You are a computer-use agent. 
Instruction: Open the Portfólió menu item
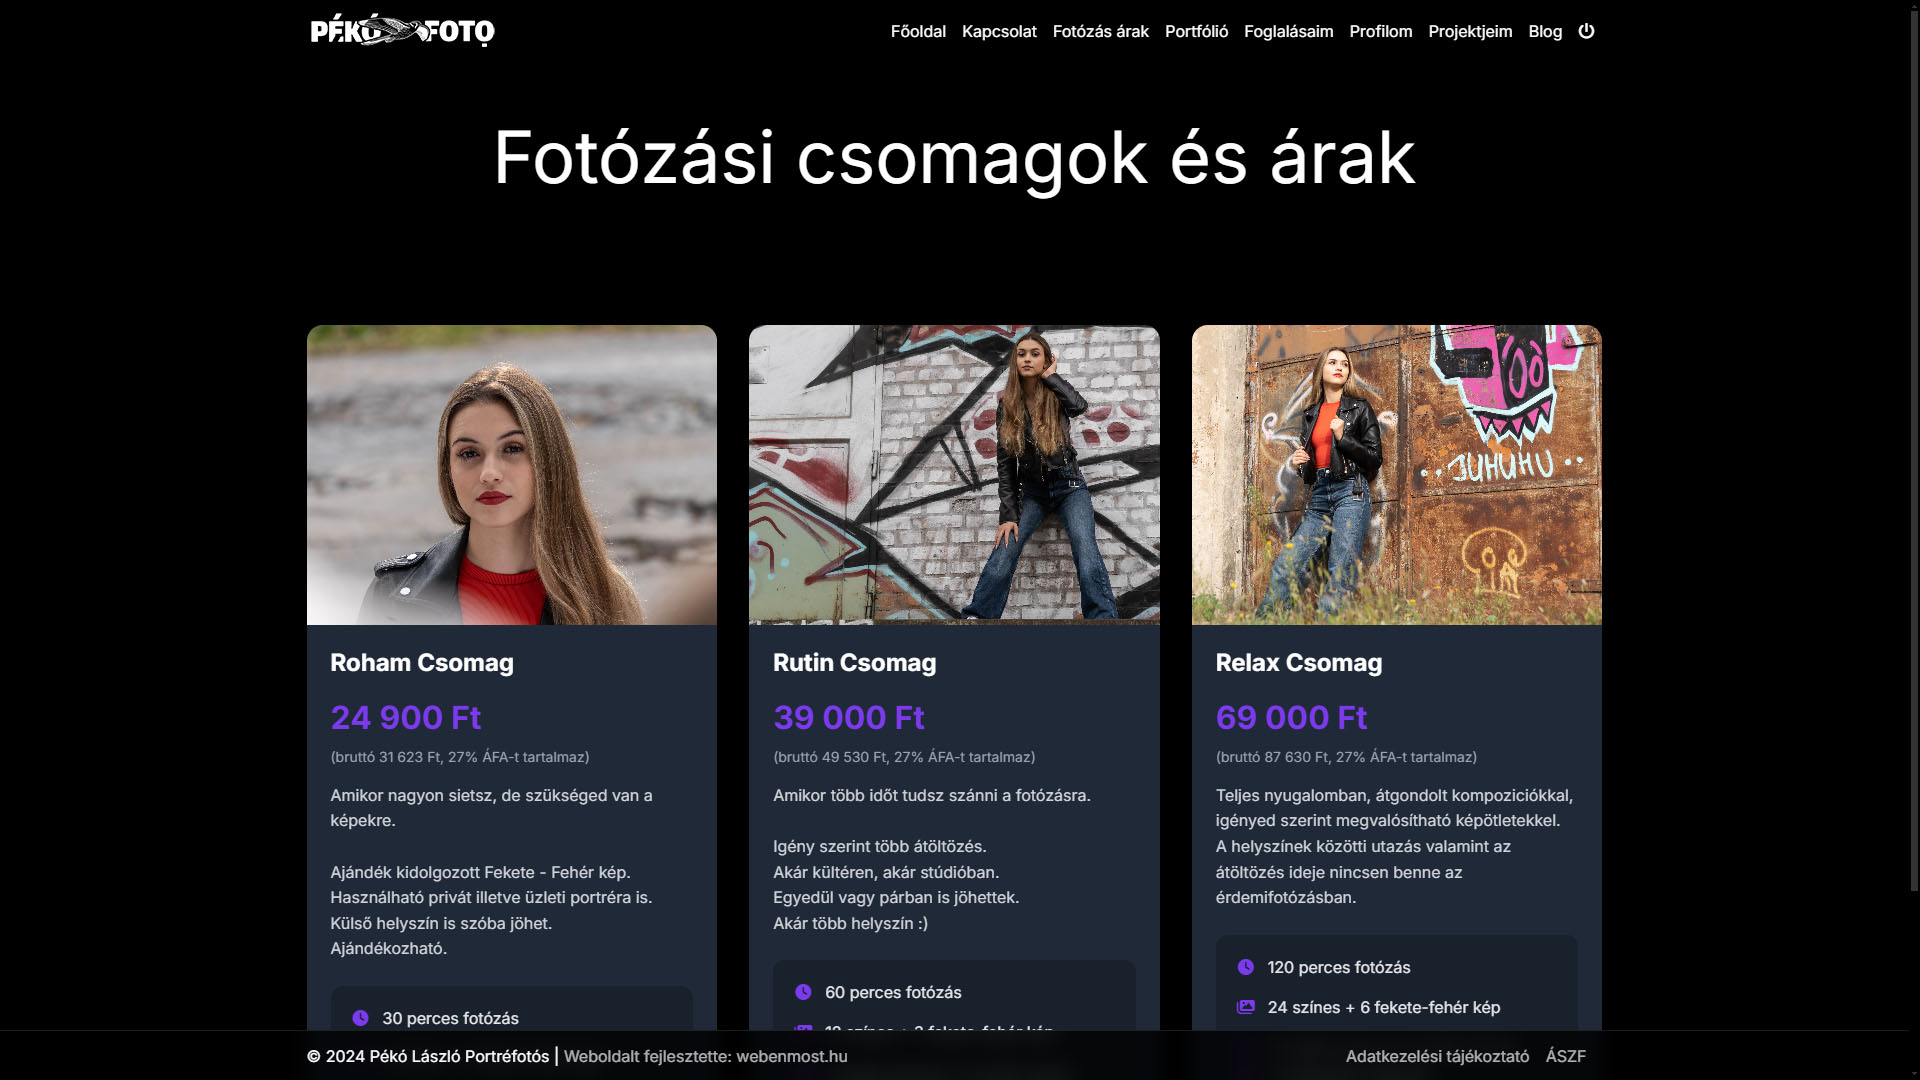coord(1196,31)
